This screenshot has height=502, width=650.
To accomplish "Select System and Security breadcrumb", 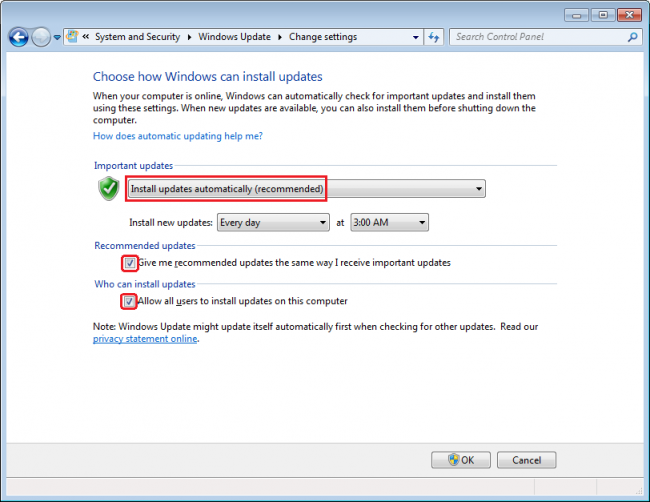I will tap(137, 37).
